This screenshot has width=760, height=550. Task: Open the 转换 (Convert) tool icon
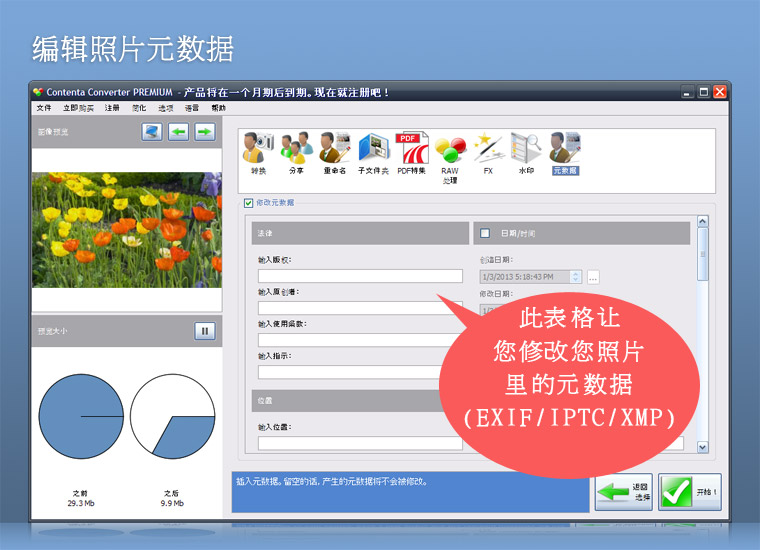tap(258, 153)
